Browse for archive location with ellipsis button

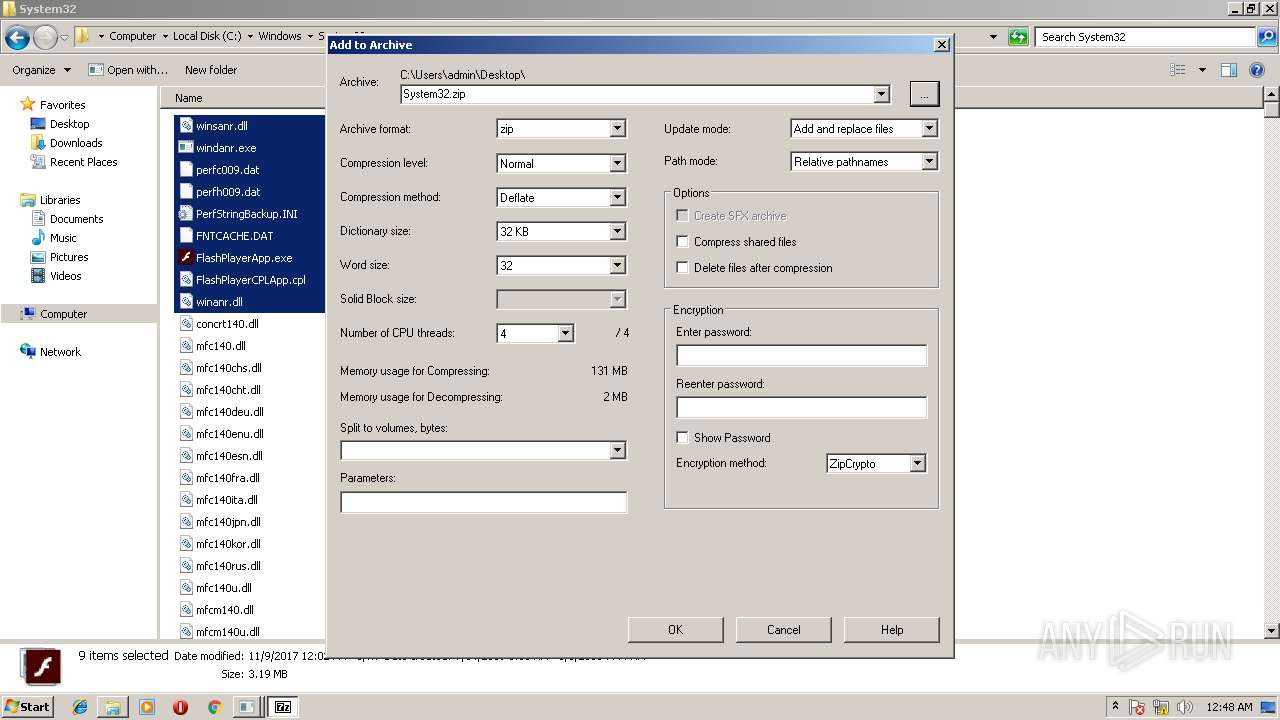click(924, 94)
